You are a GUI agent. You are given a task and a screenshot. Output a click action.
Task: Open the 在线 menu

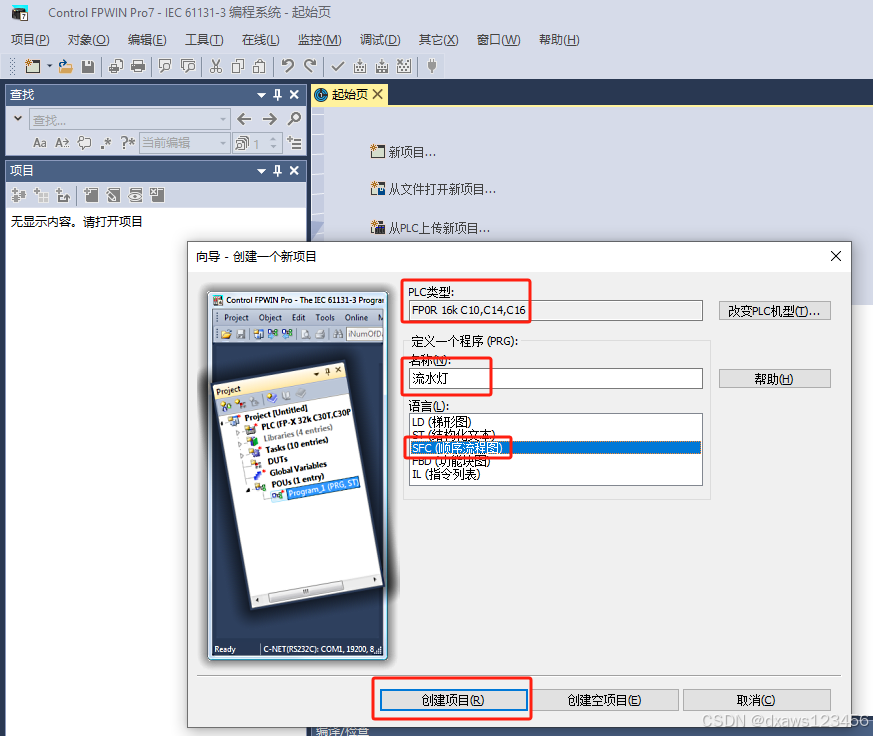click(x=258, y=40)
